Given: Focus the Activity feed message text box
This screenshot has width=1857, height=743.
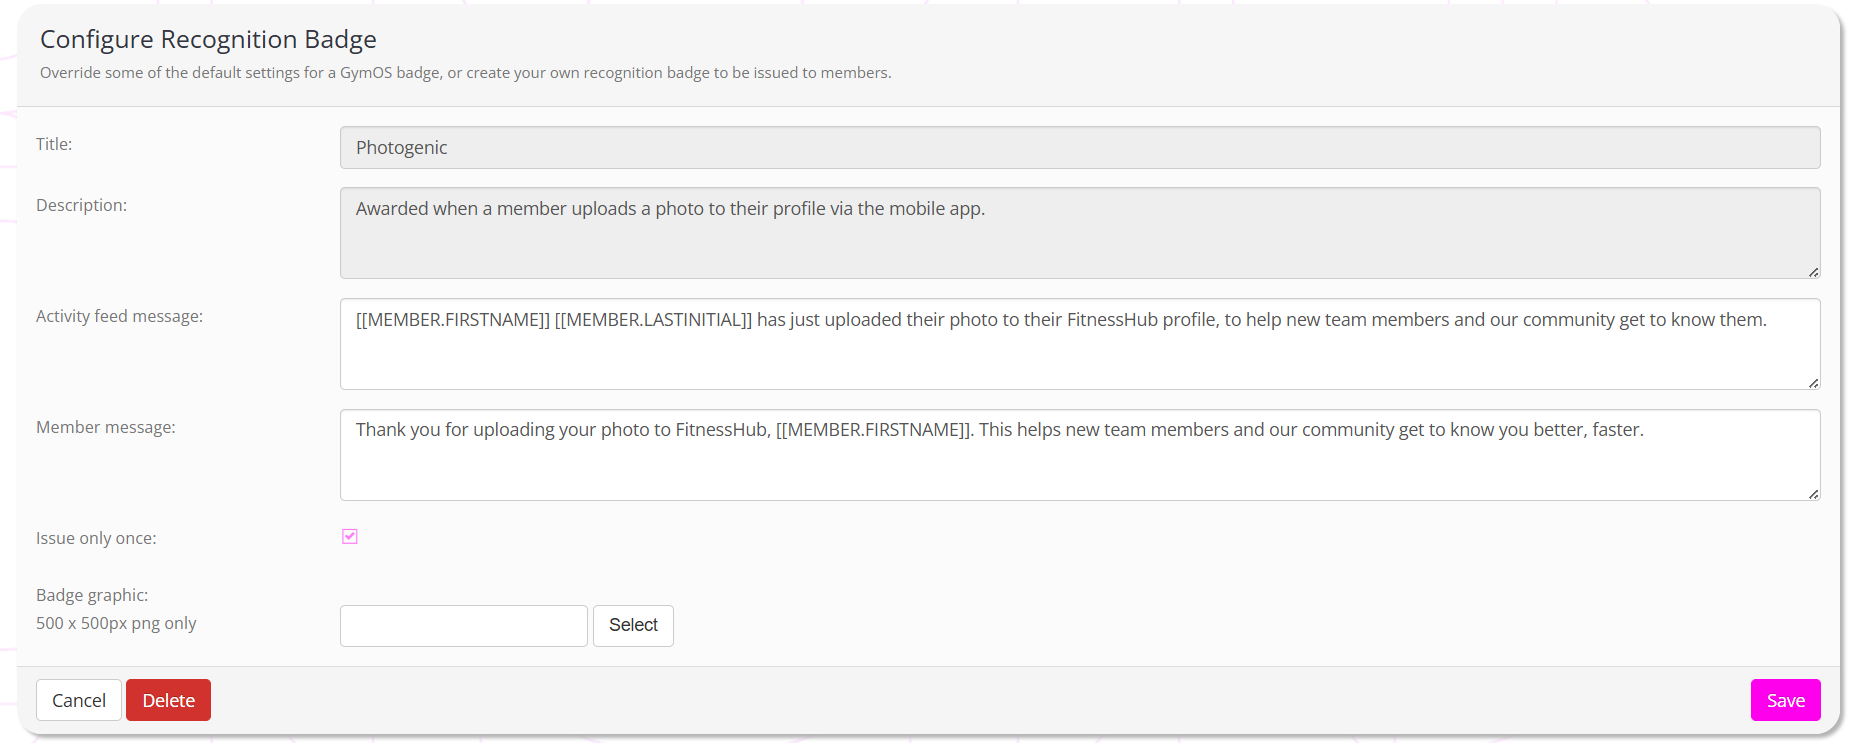Looking at the screenshot, I should [x=1079, y=344].
